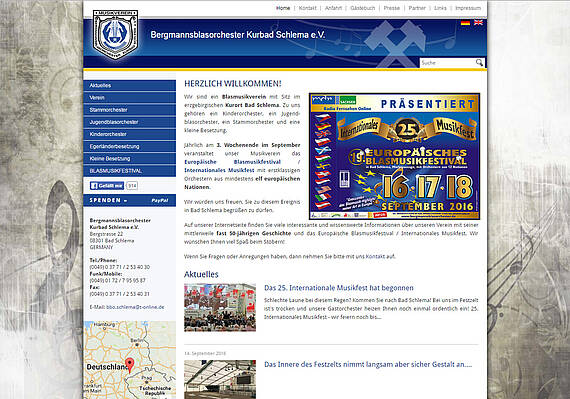
Task: Select Kleine Besetzung in the sidebar
Action: coord(129,158)
